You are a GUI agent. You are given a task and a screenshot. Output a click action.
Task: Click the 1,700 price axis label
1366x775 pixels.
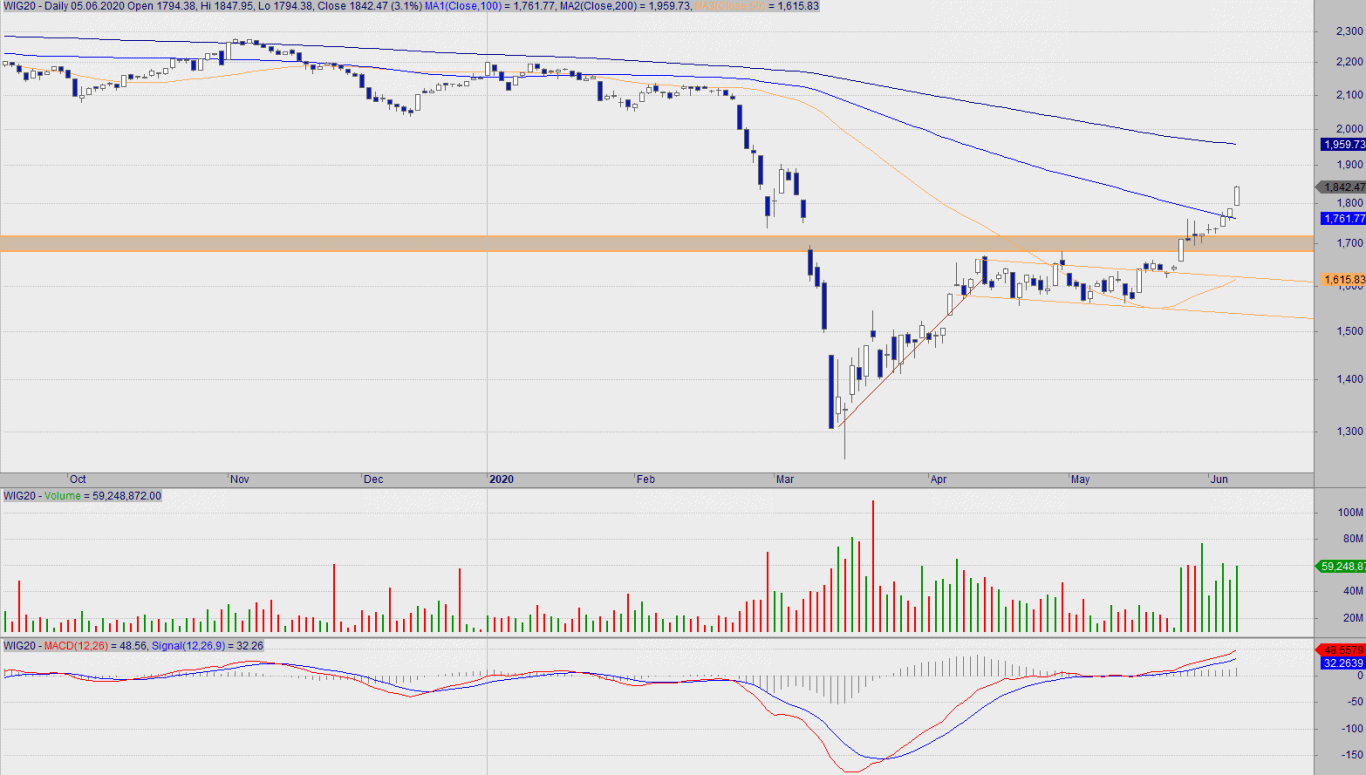click(x=1349, y=243)
